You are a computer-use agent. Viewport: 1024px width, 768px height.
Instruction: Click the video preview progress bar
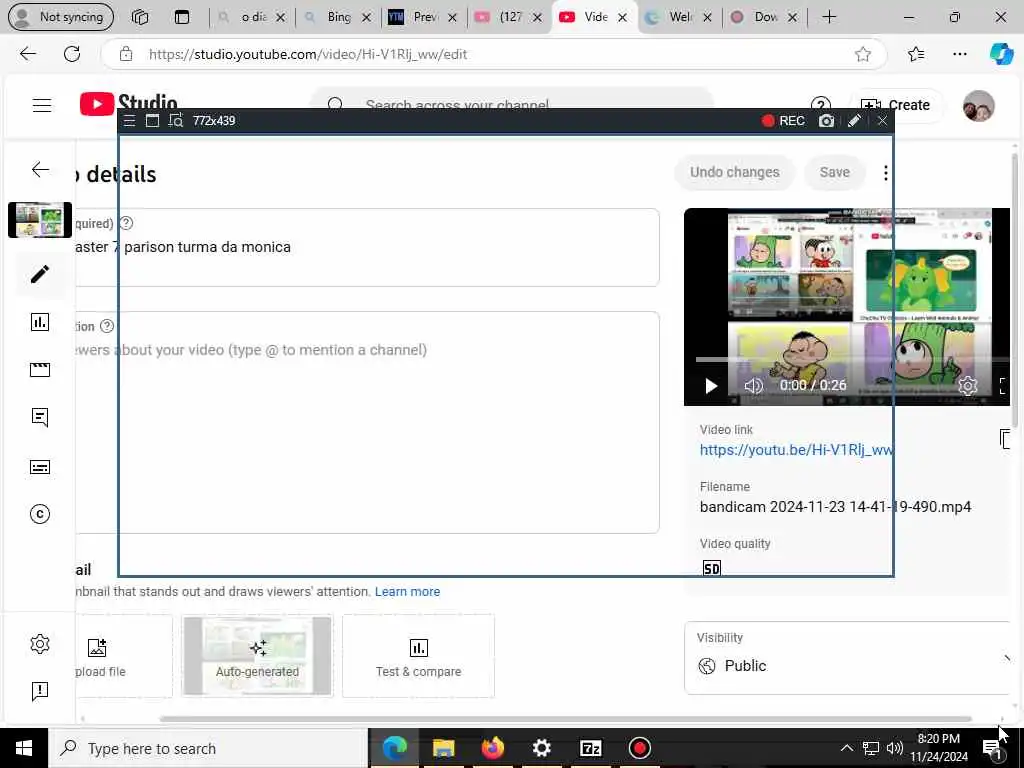[x=853, y=360]
